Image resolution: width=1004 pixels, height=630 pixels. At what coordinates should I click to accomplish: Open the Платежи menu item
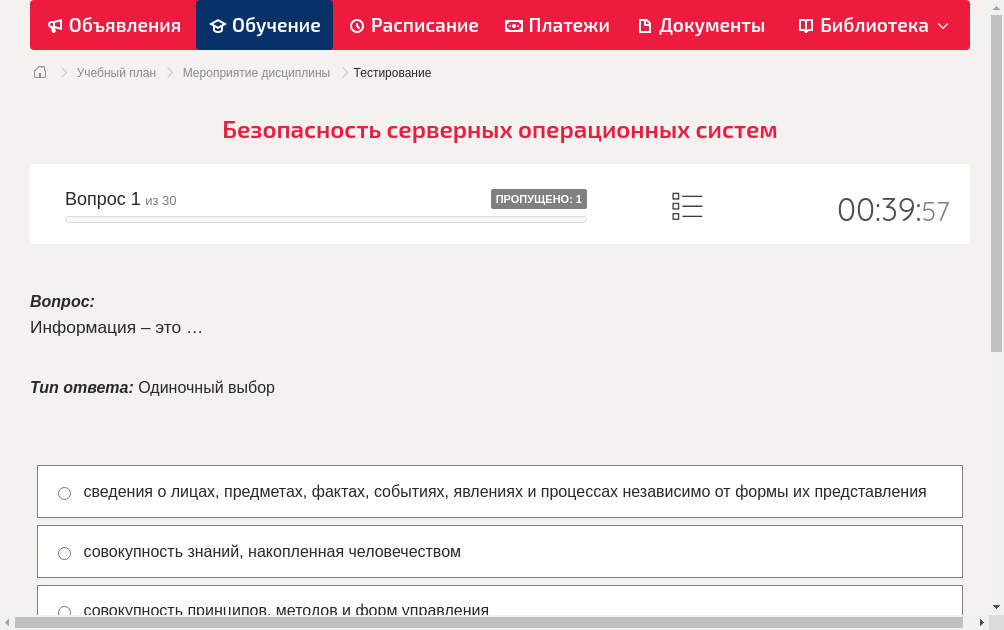click(557, 25)
